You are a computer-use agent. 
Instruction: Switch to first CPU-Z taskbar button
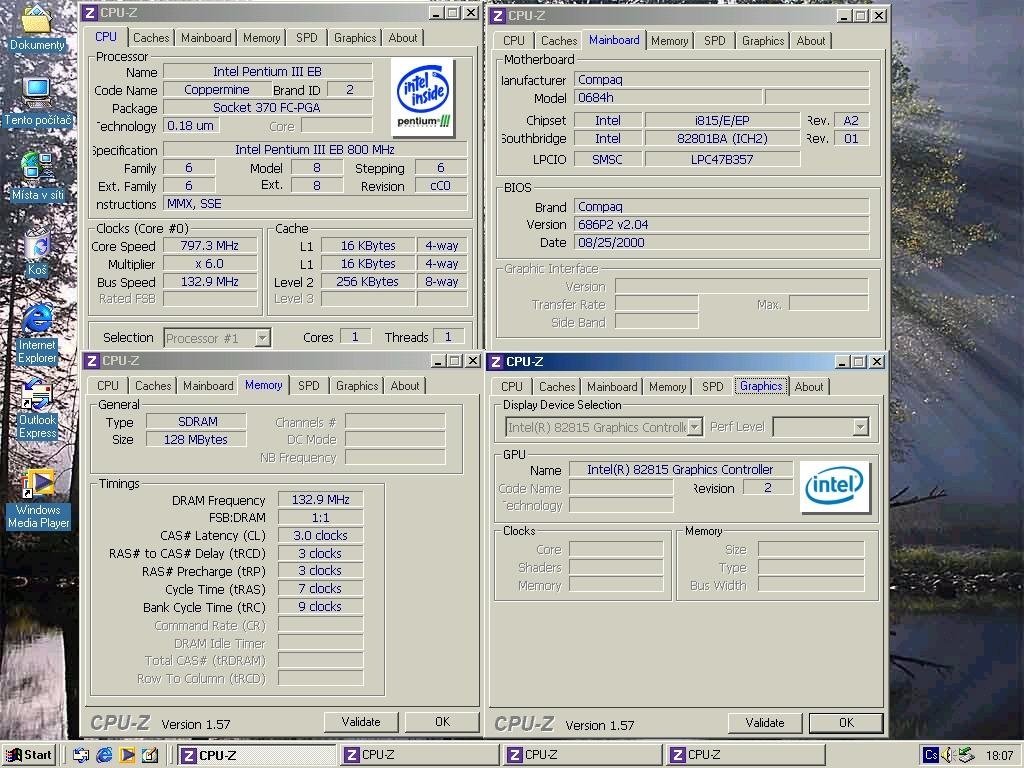pyautogui.click(x=255, y=755)
